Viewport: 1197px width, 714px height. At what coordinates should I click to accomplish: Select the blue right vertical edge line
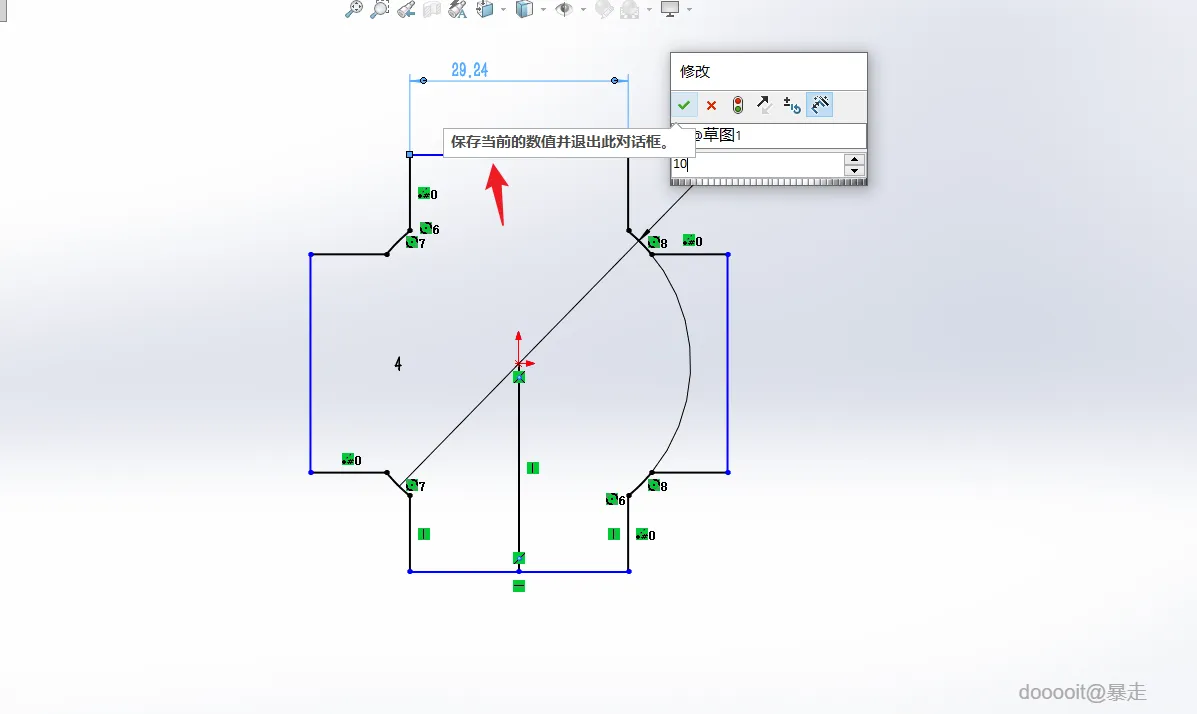click(x=728, y=363)
